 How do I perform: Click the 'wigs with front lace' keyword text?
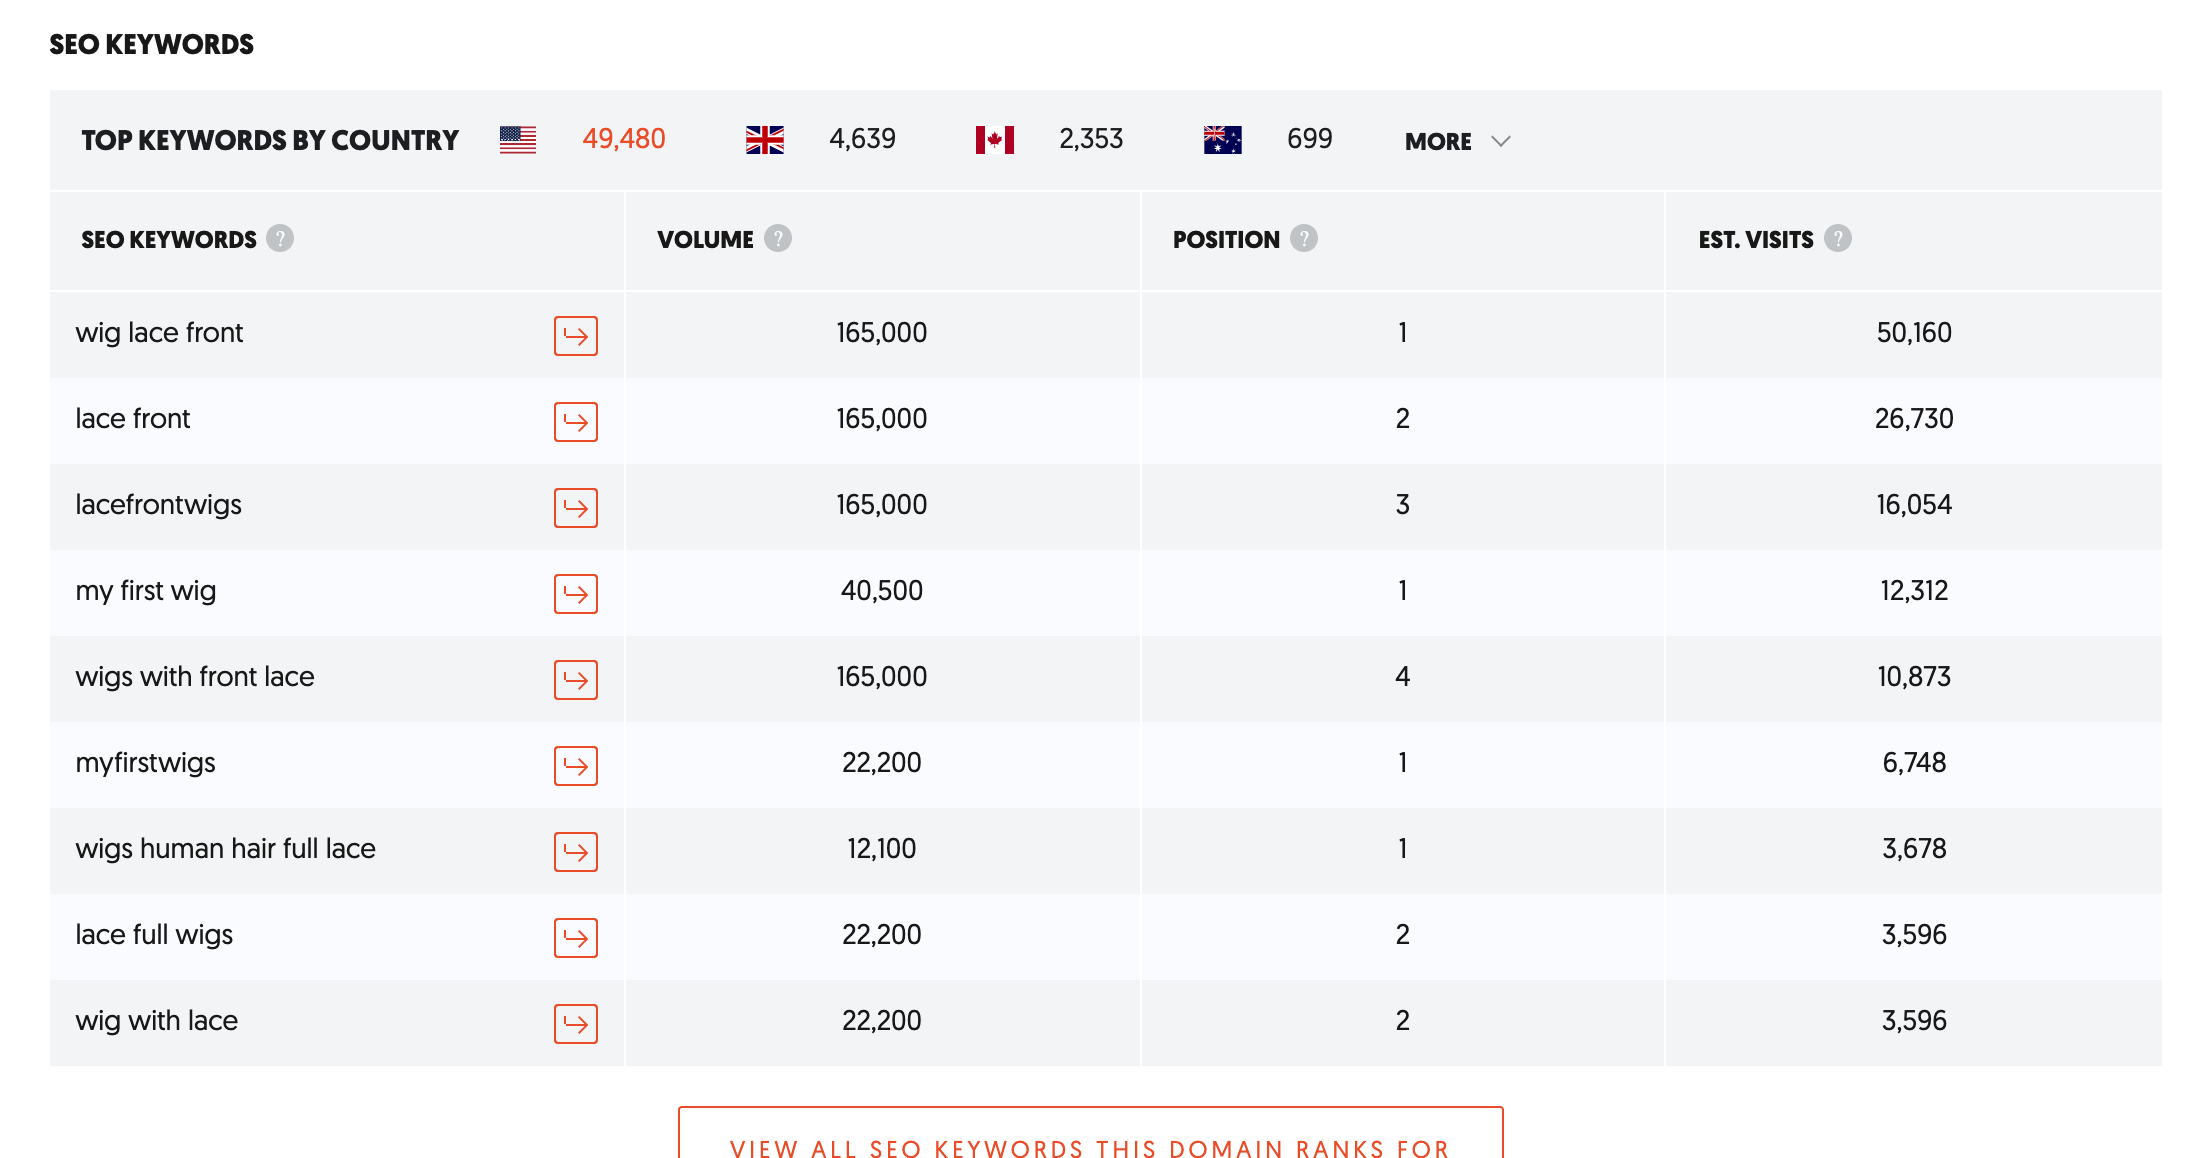pyautogui.click(x=195, y=677)
